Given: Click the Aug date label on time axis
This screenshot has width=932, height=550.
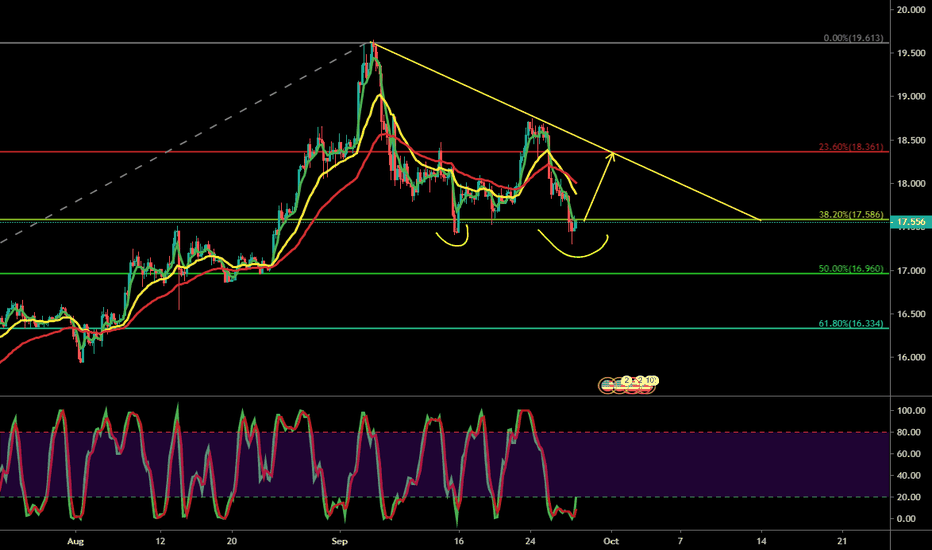Looking at the screenshot, I should [x=75, y=541].
